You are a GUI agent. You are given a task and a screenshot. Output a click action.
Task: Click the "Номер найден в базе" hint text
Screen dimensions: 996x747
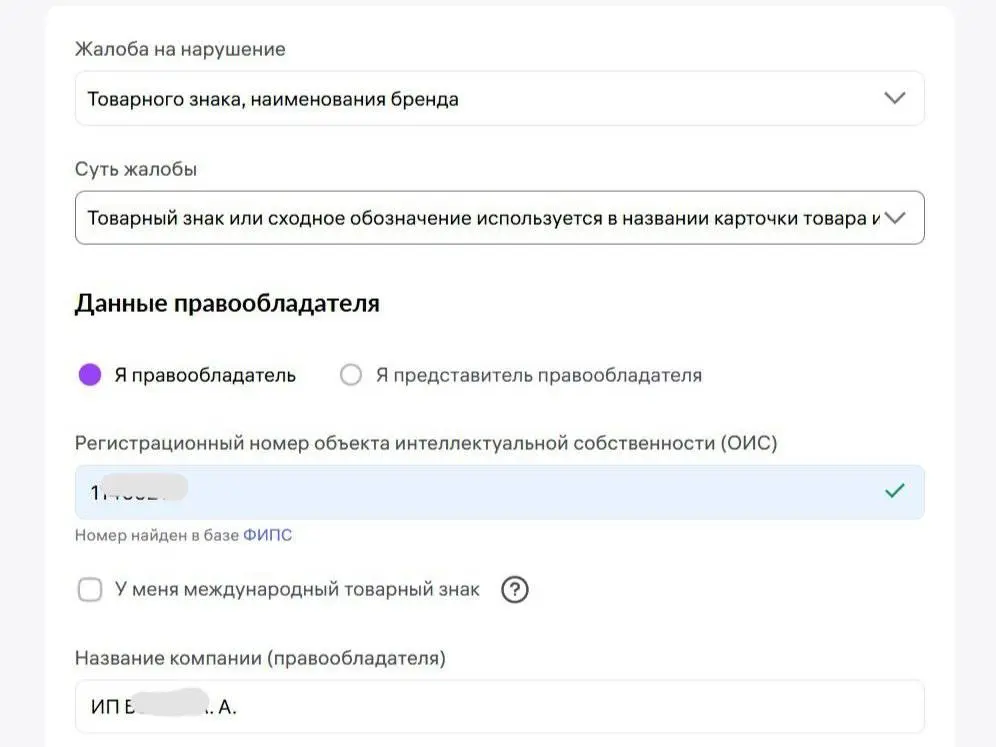[157, 535]
